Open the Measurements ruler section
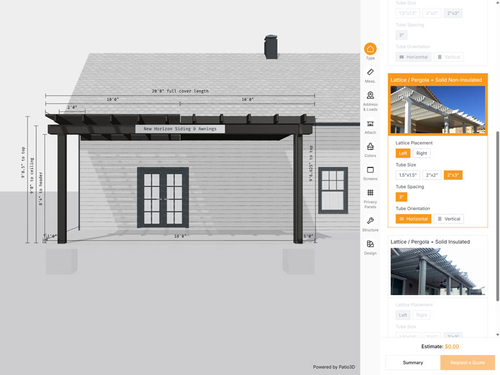 (x=370, y=75)
